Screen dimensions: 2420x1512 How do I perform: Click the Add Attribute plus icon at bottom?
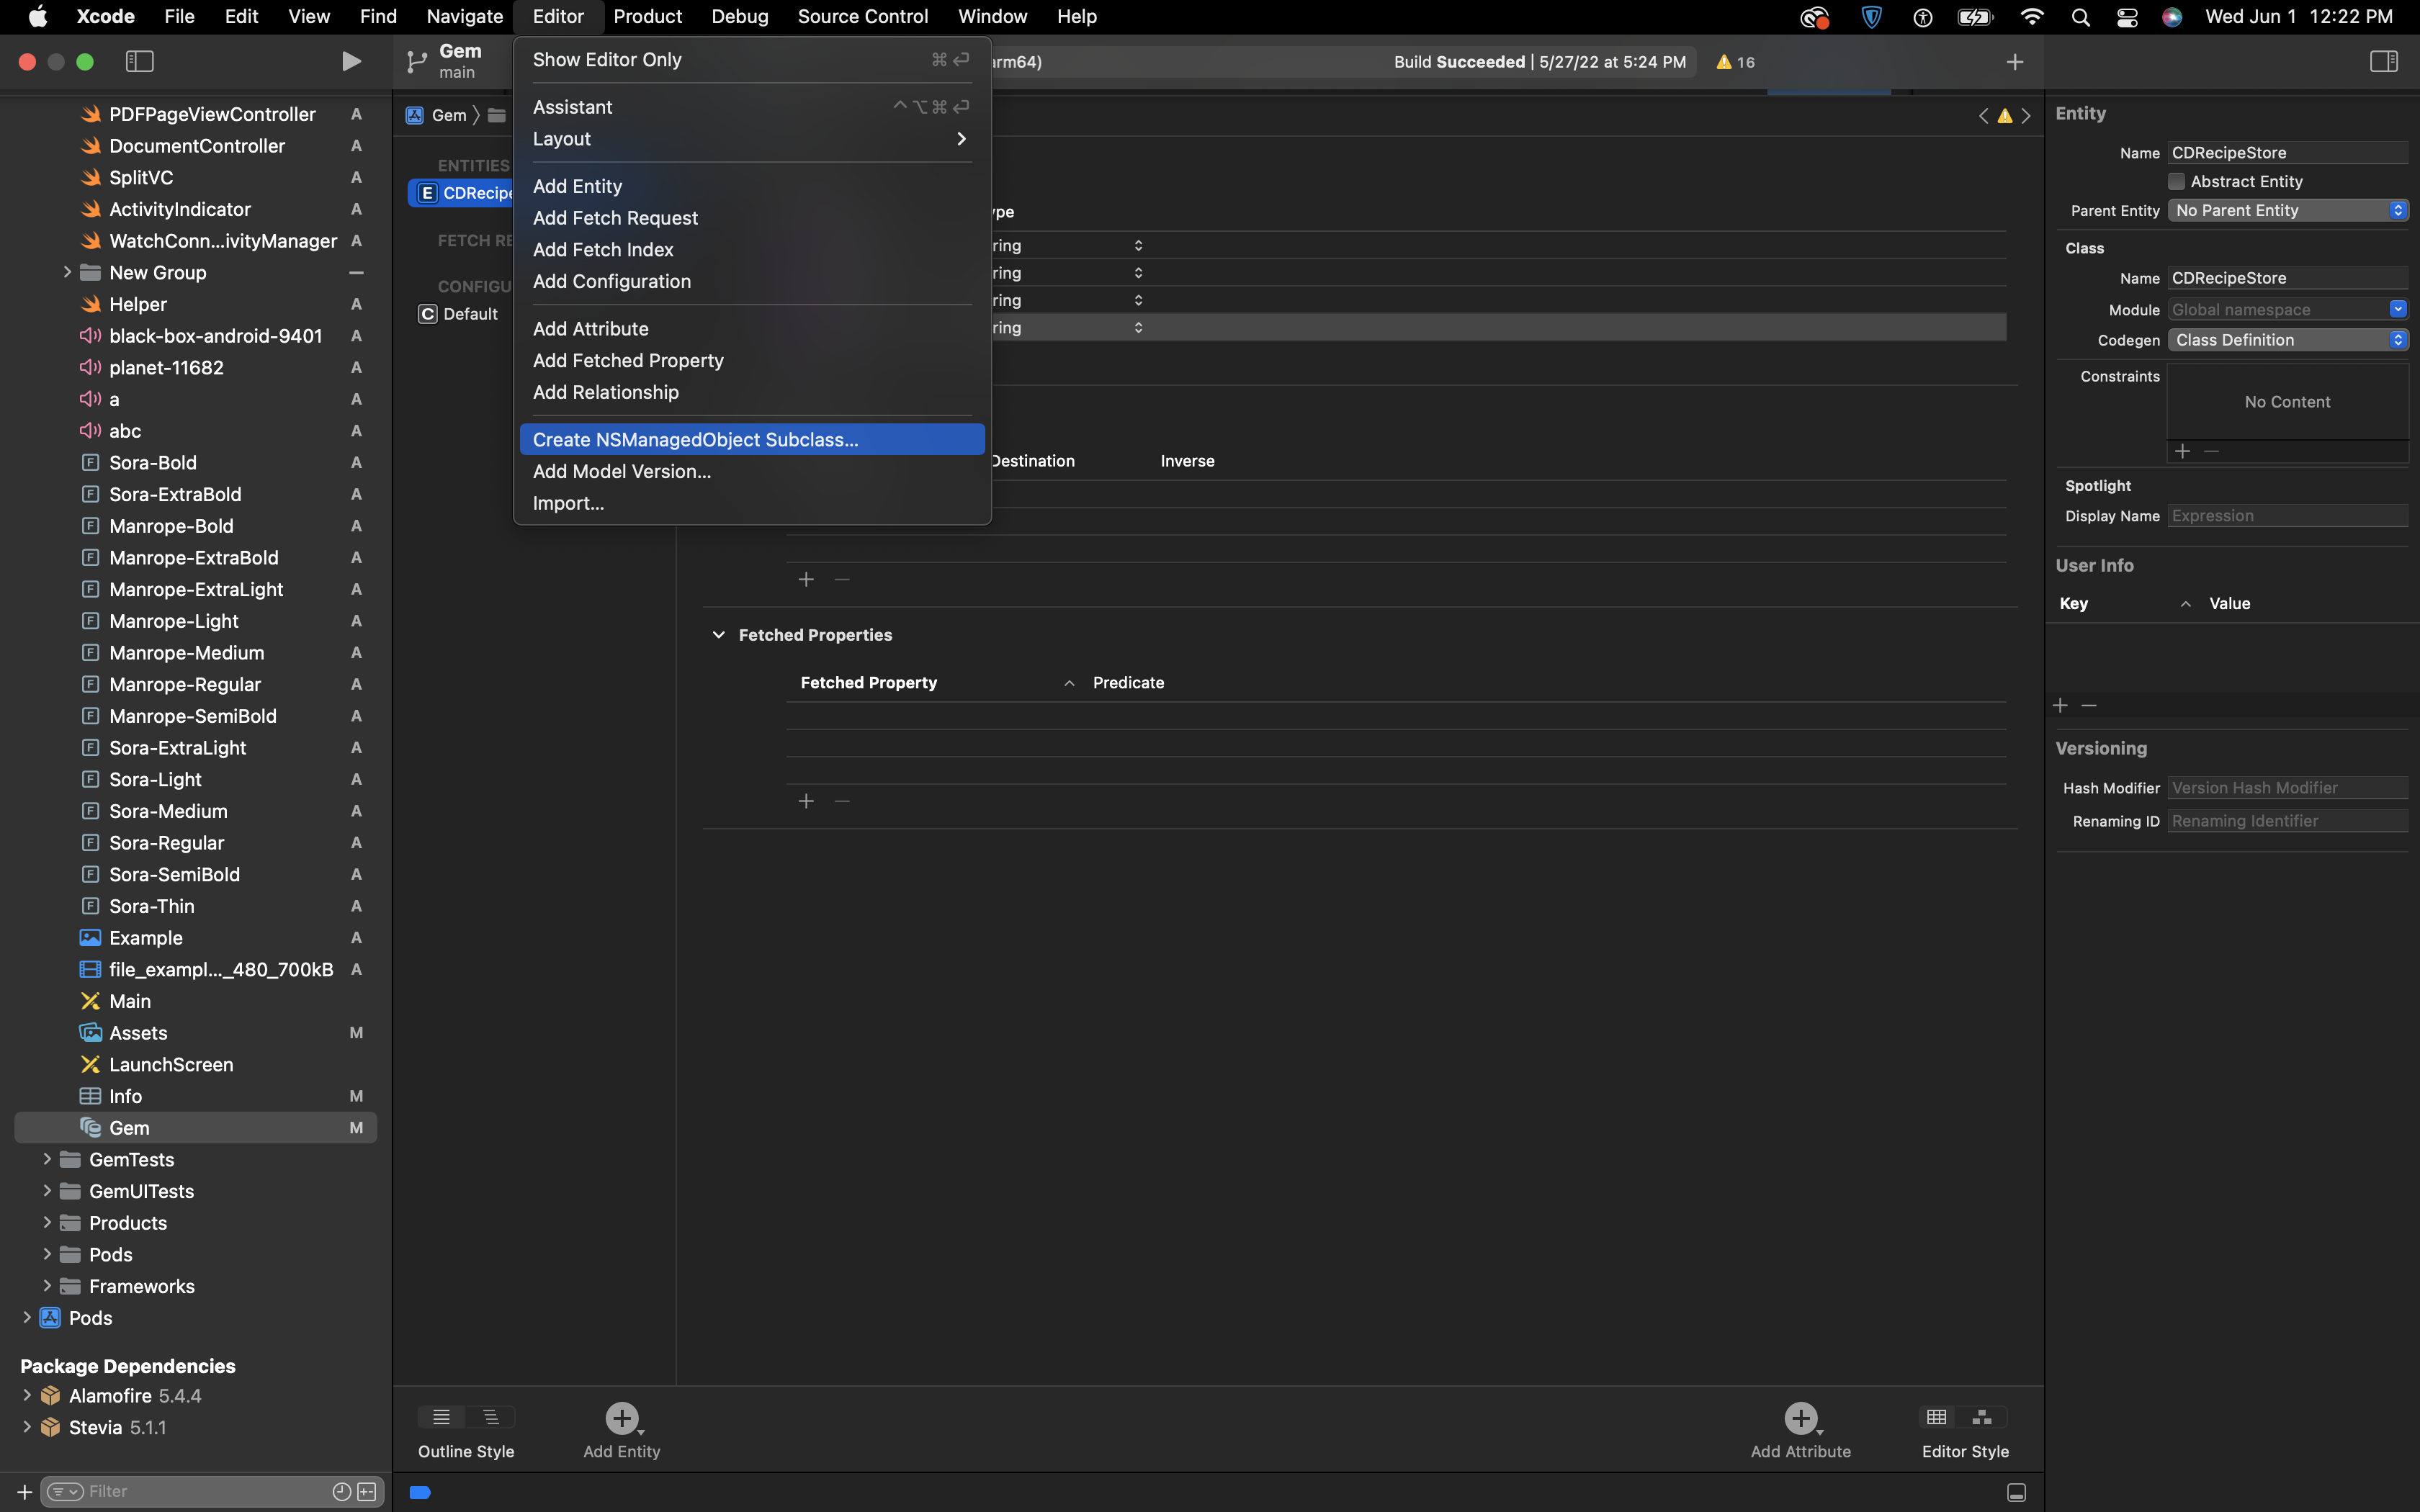(1801, 1419)
